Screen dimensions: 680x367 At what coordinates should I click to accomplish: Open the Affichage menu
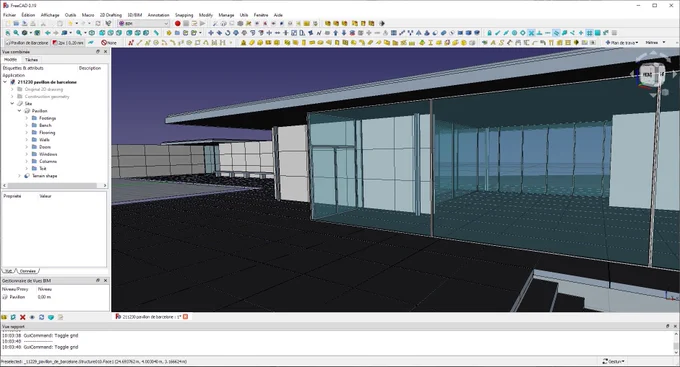[50, 15]
